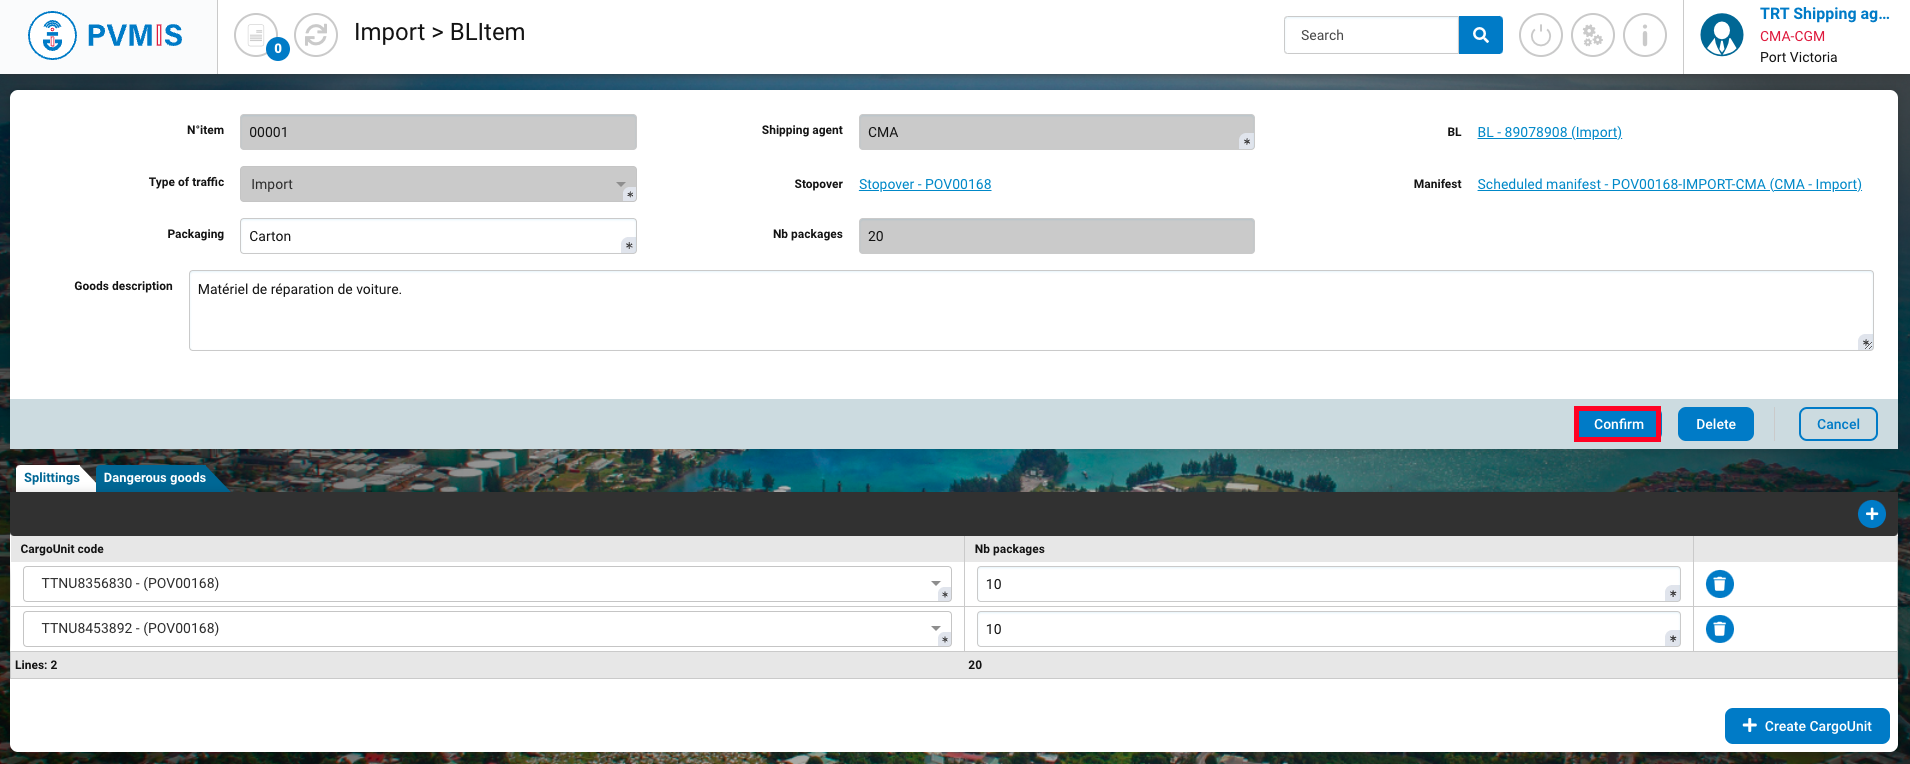This screenshot has width=1910, height=764.
Task: Expand the TTNU8453892 CargoUnit code dropdown
Action: (936, 628)
